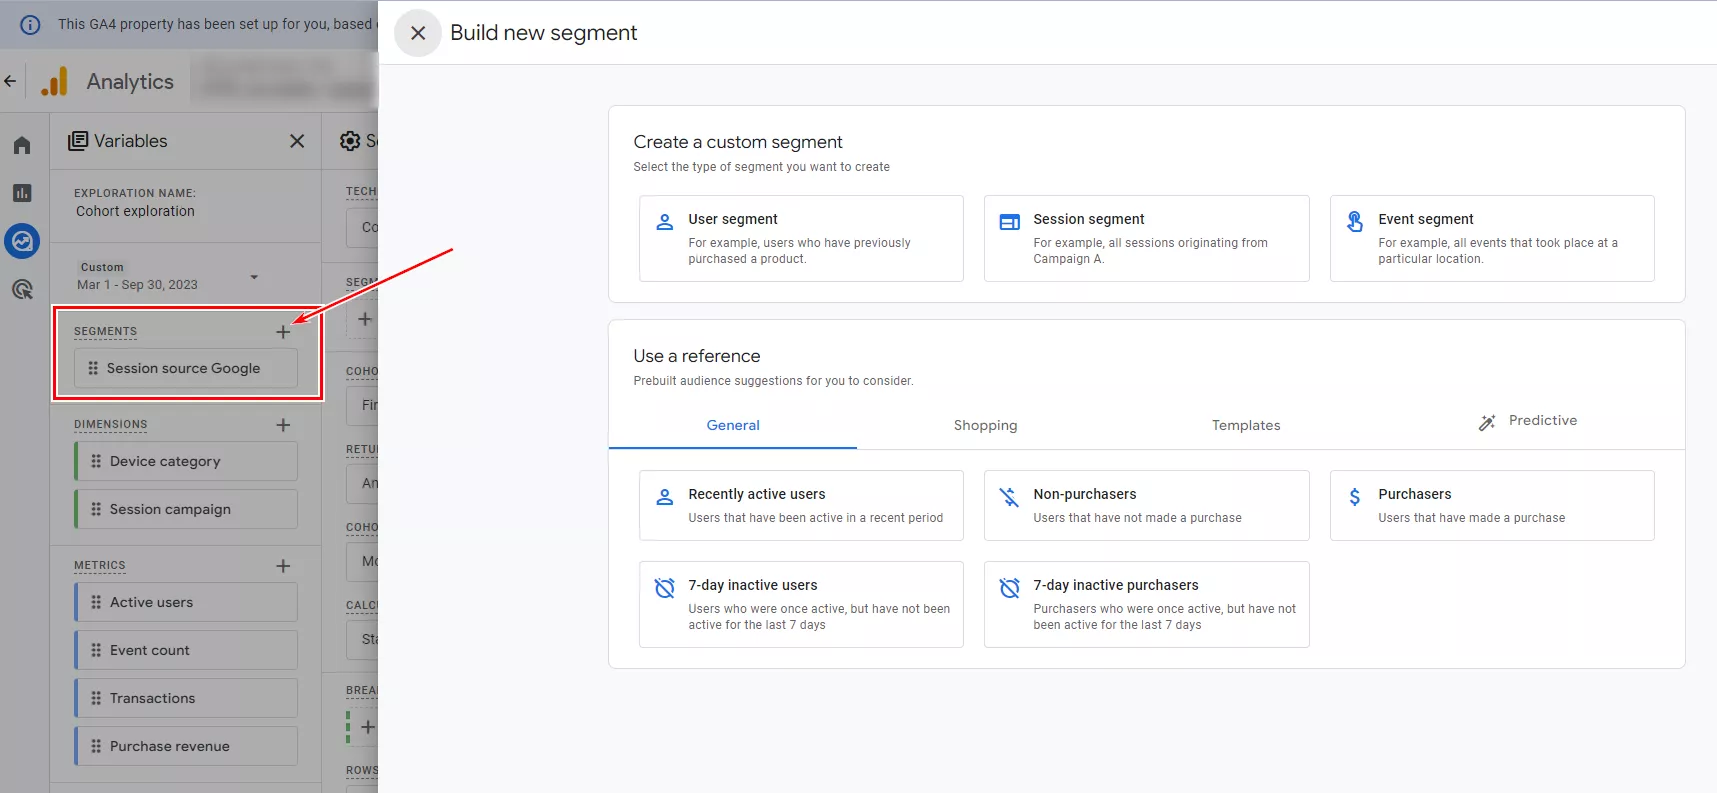Click the back arrow beside Analytics logo
This screenshot has height=793, width=1717.
pos(10,82)
